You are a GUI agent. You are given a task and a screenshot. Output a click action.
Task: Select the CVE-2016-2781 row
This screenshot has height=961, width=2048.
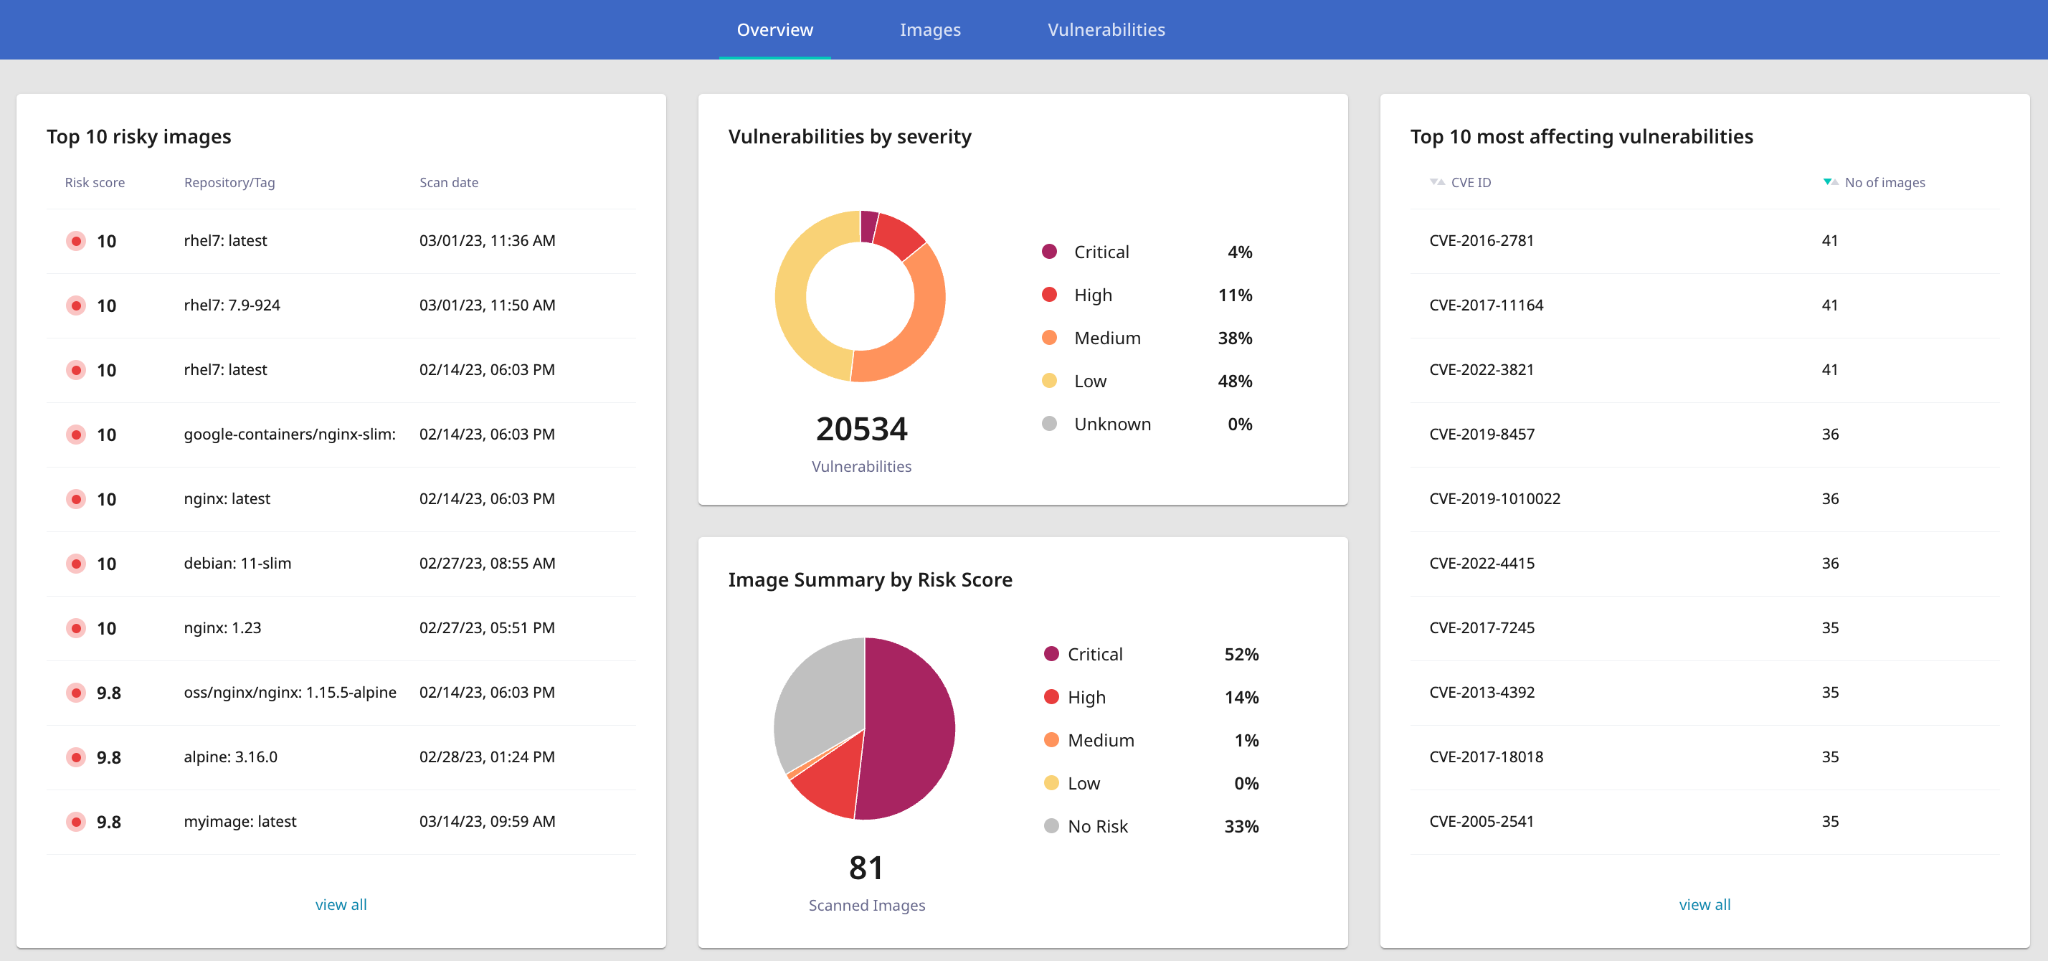click(x=1481, y=241)
